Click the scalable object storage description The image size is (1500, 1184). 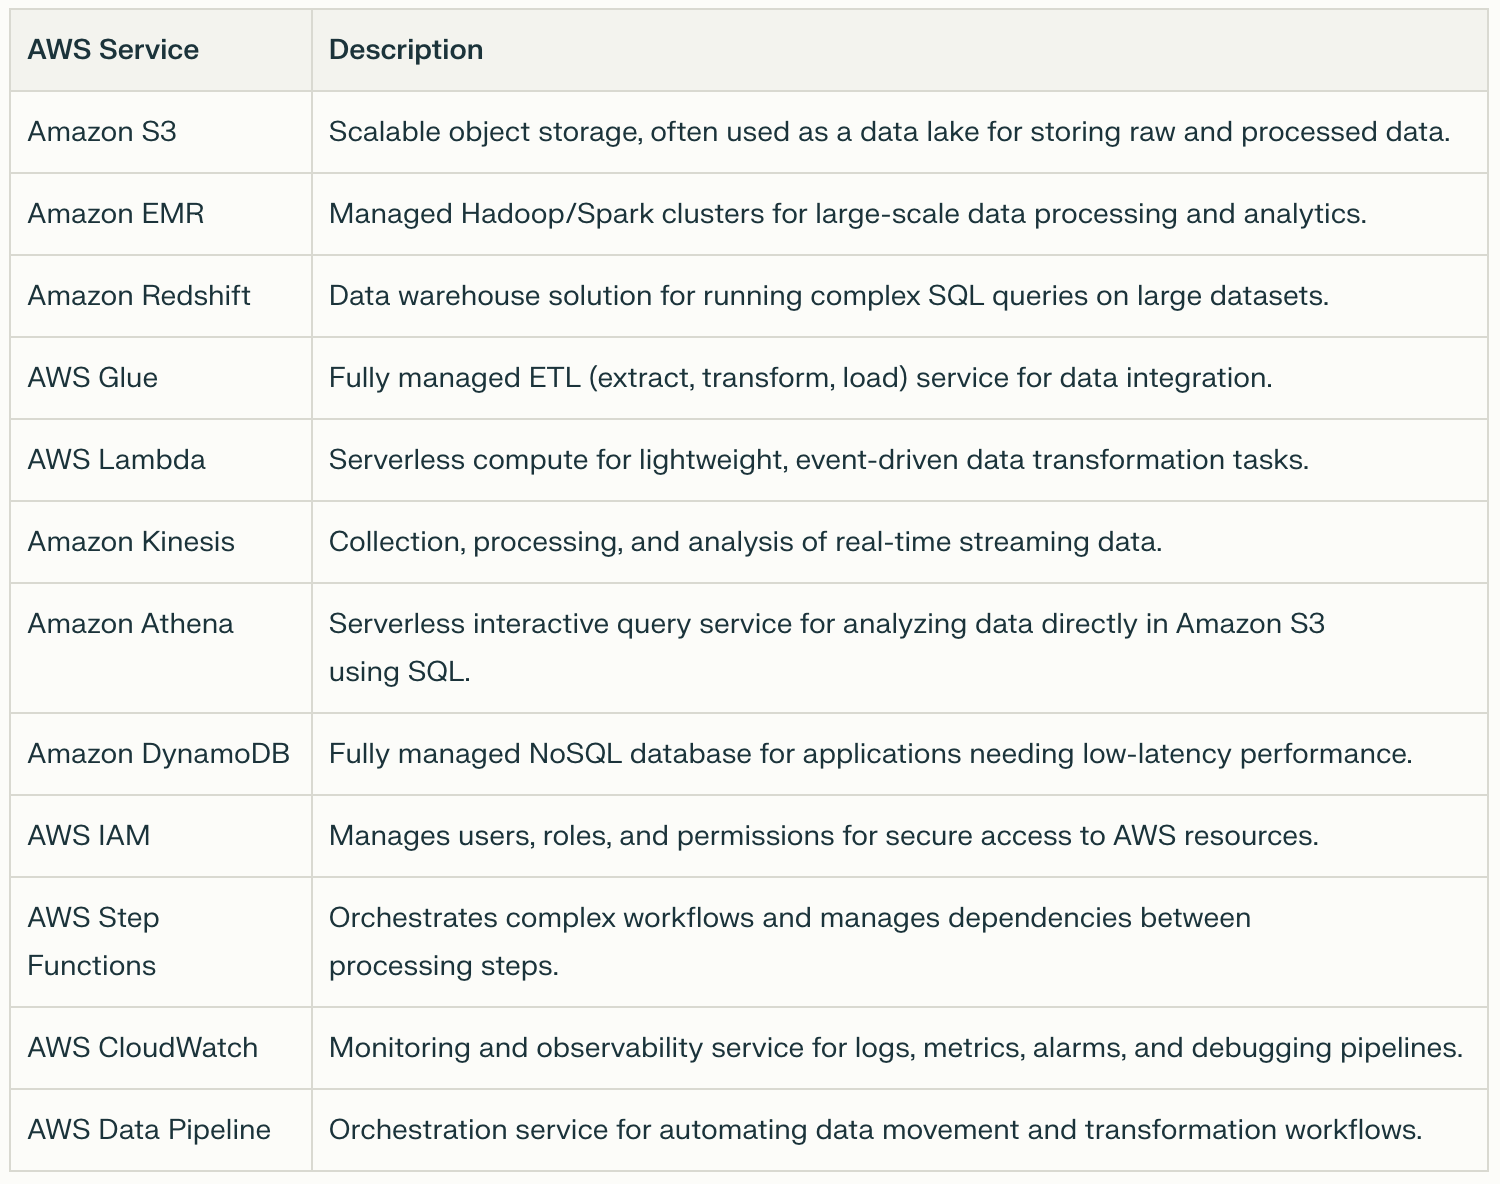[x=890, y=132]
